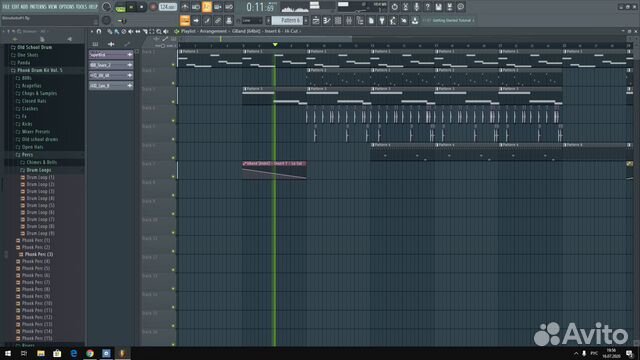This screenshot has width=640, height=360.
Task: Toggle the orange countdown-before-recording icon
Action: tap(207, 7)
